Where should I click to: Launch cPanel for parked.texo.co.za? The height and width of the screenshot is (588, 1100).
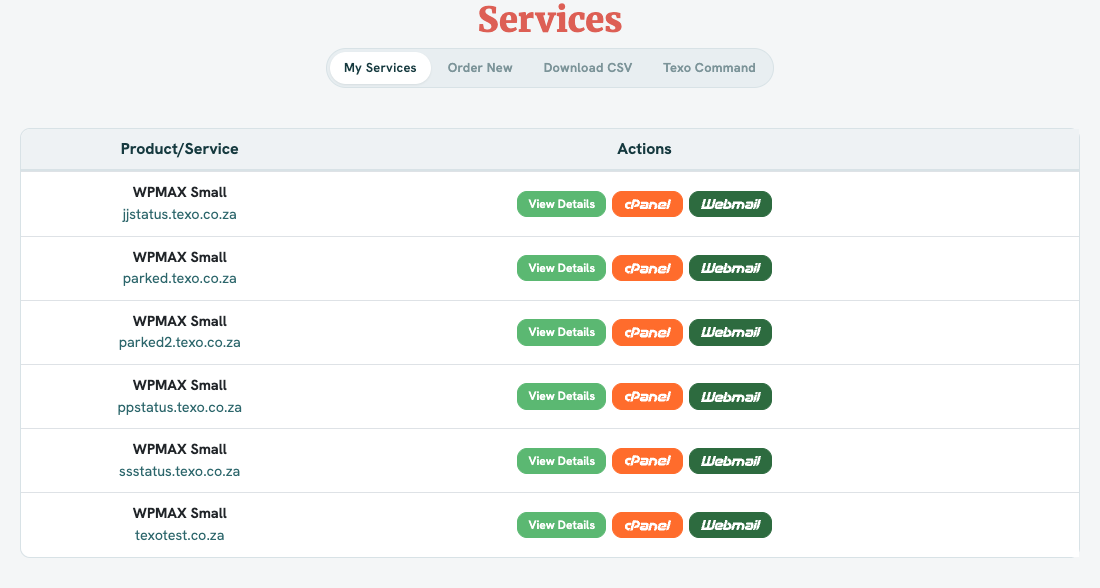pos(648,268)
